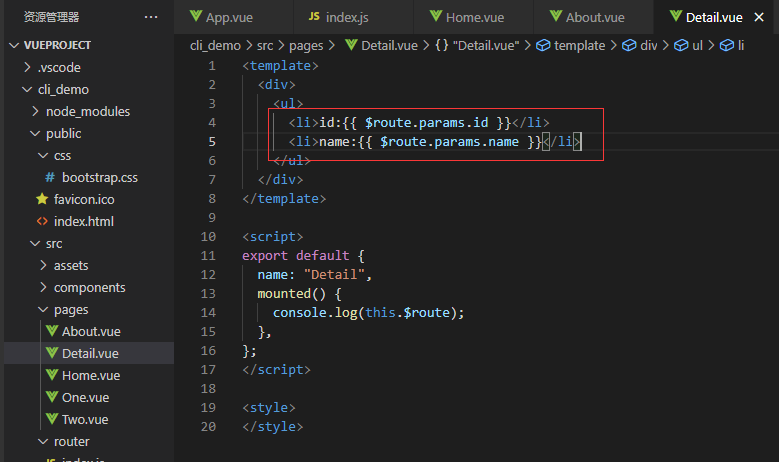Viewport: 779px width, 462px height.
Task: Click Detail.vue file breadcrumb segment
Action: (382, 46)
